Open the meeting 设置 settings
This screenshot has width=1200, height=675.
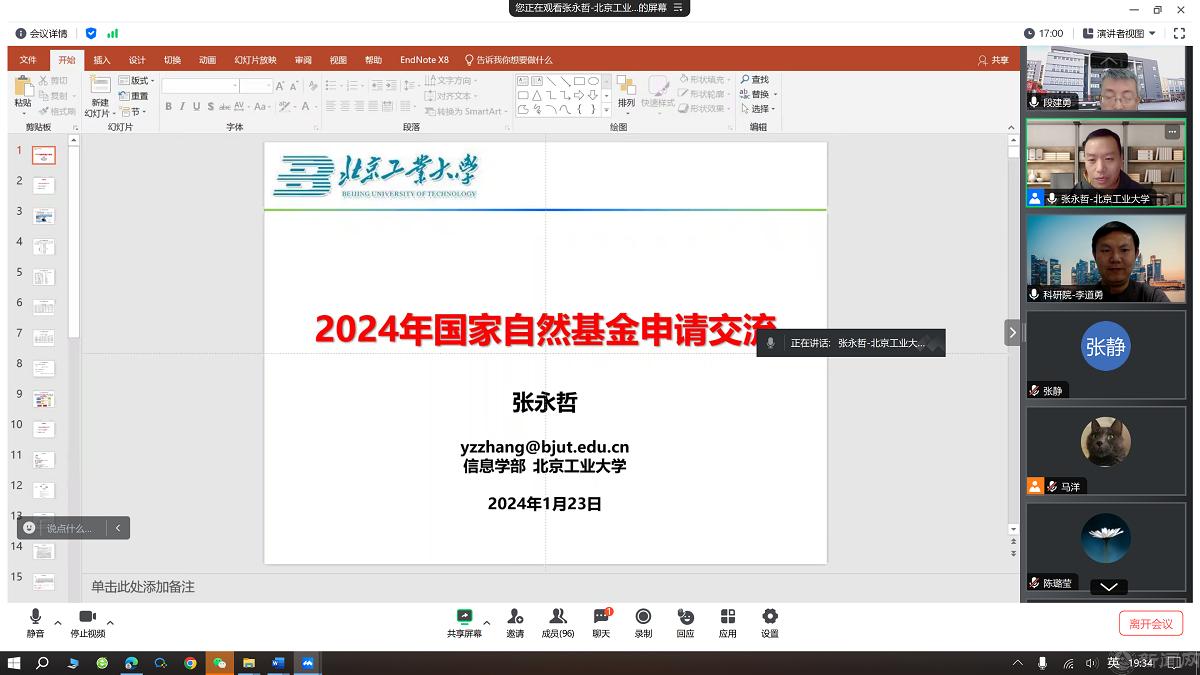[x=769, y=622]
